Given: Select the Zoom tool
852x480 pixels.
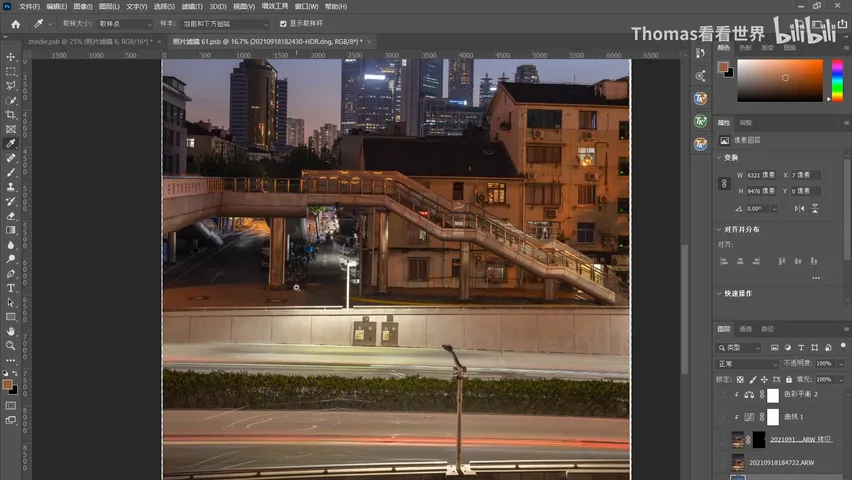Looking at the screenshot, I should pyautogui.click(x=11, y=345).
